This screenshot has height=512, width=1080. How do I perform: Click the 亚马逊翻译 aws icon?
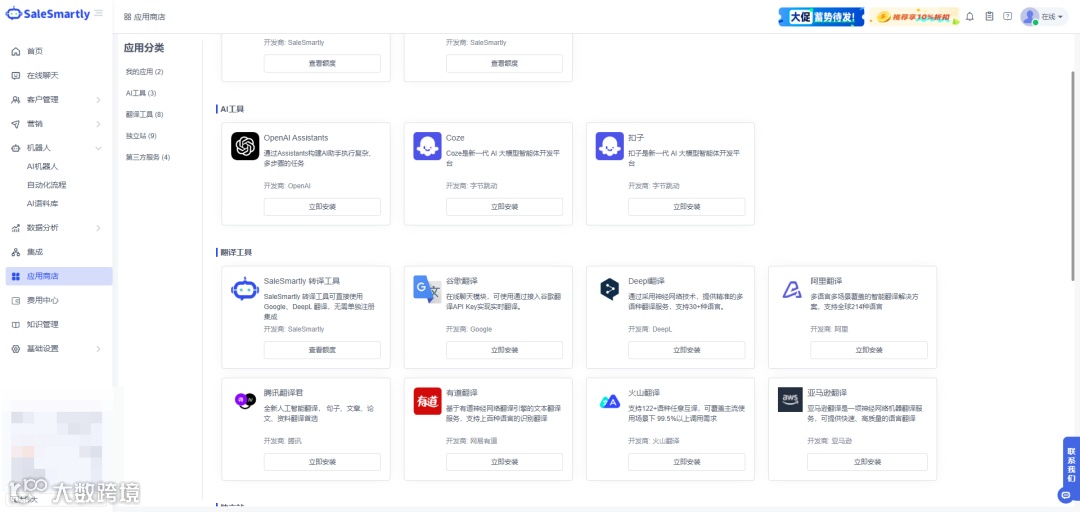click(790, 400)
